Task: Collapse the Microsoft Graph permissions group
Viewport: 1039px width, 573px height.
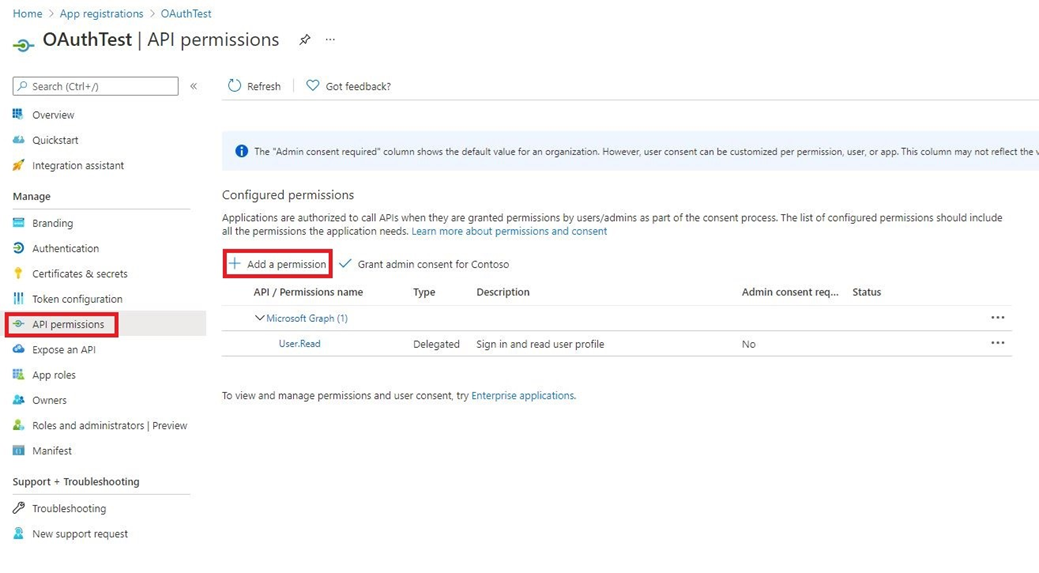Action: click(260, 318)
